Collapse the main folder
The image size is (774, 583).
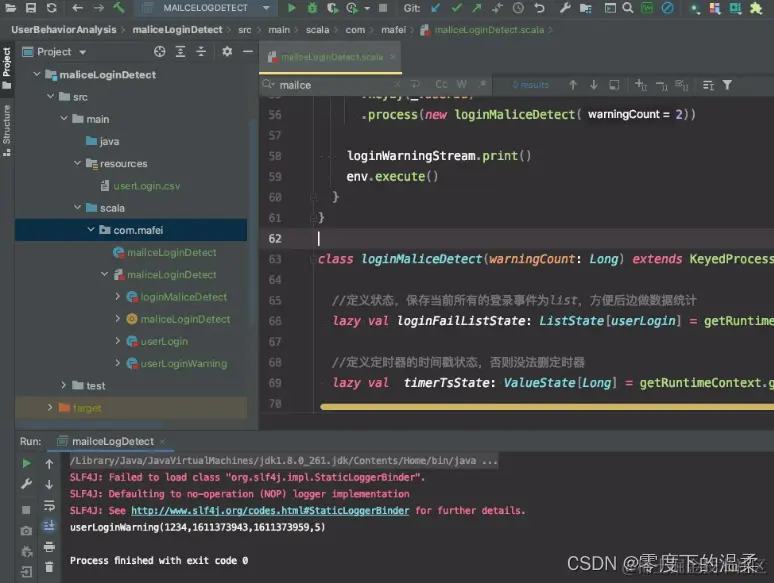tap(64, 118)
